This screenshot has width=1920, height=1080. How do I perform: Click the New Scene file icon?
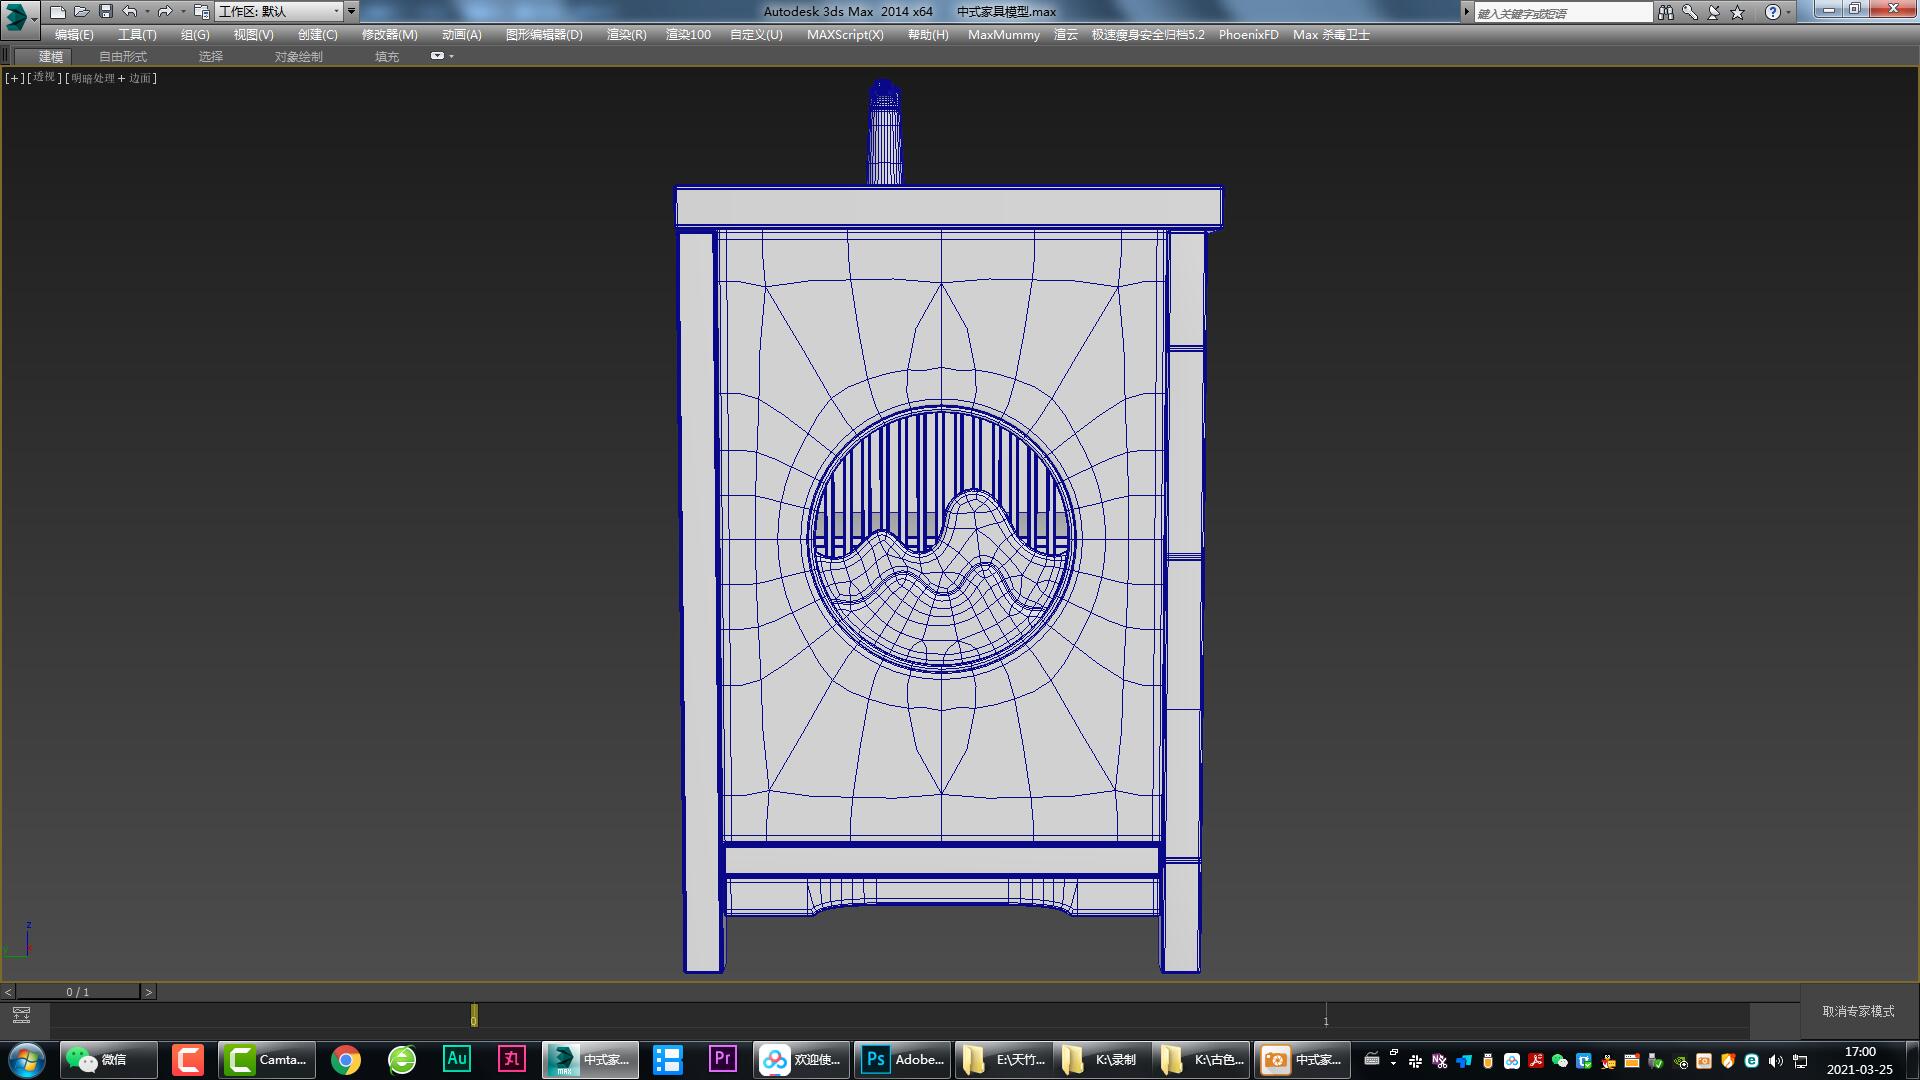pos(58,12)
